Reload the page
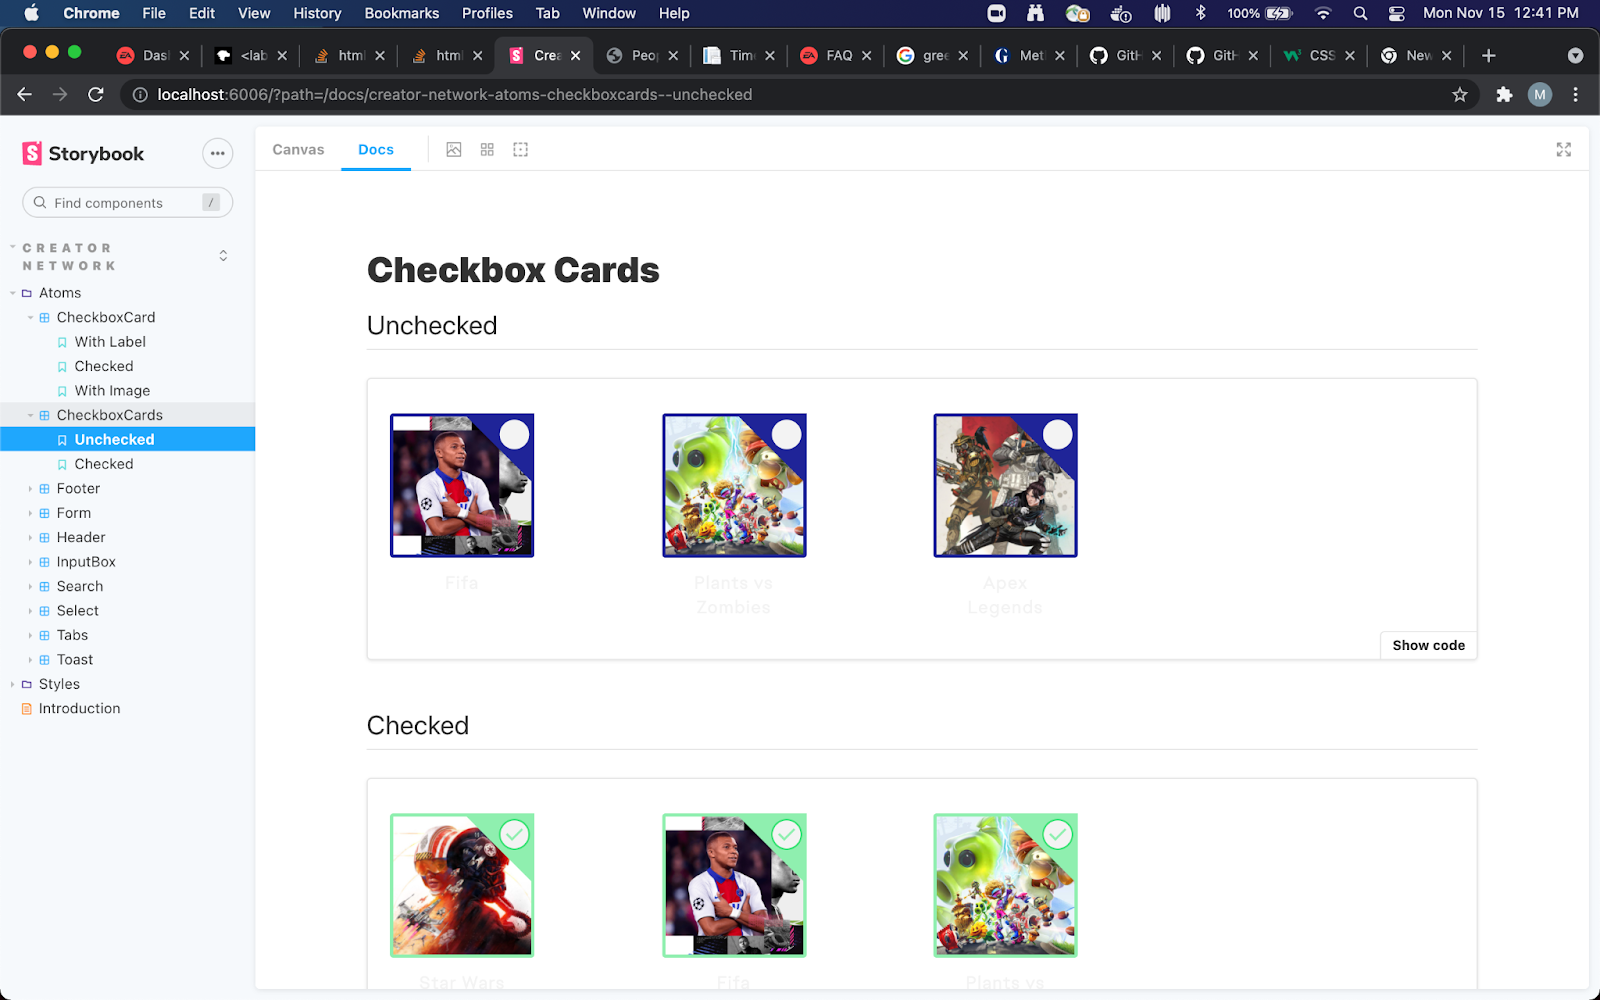The width and height of the screenshot is (1600, 1000). click(x=96, y=94)
